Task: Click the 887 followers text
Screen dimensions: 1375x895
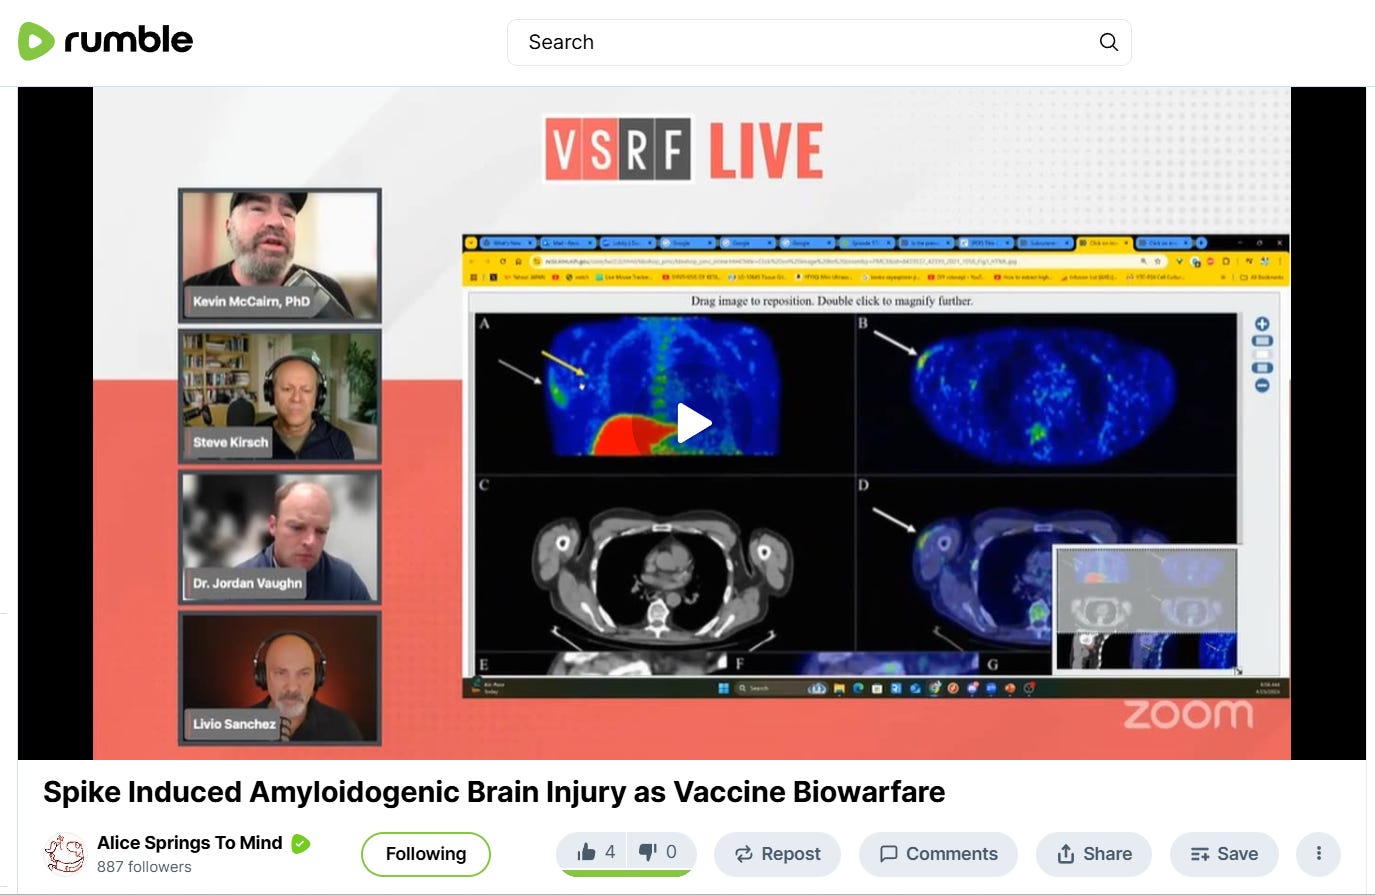Action: tap(144, 867)
